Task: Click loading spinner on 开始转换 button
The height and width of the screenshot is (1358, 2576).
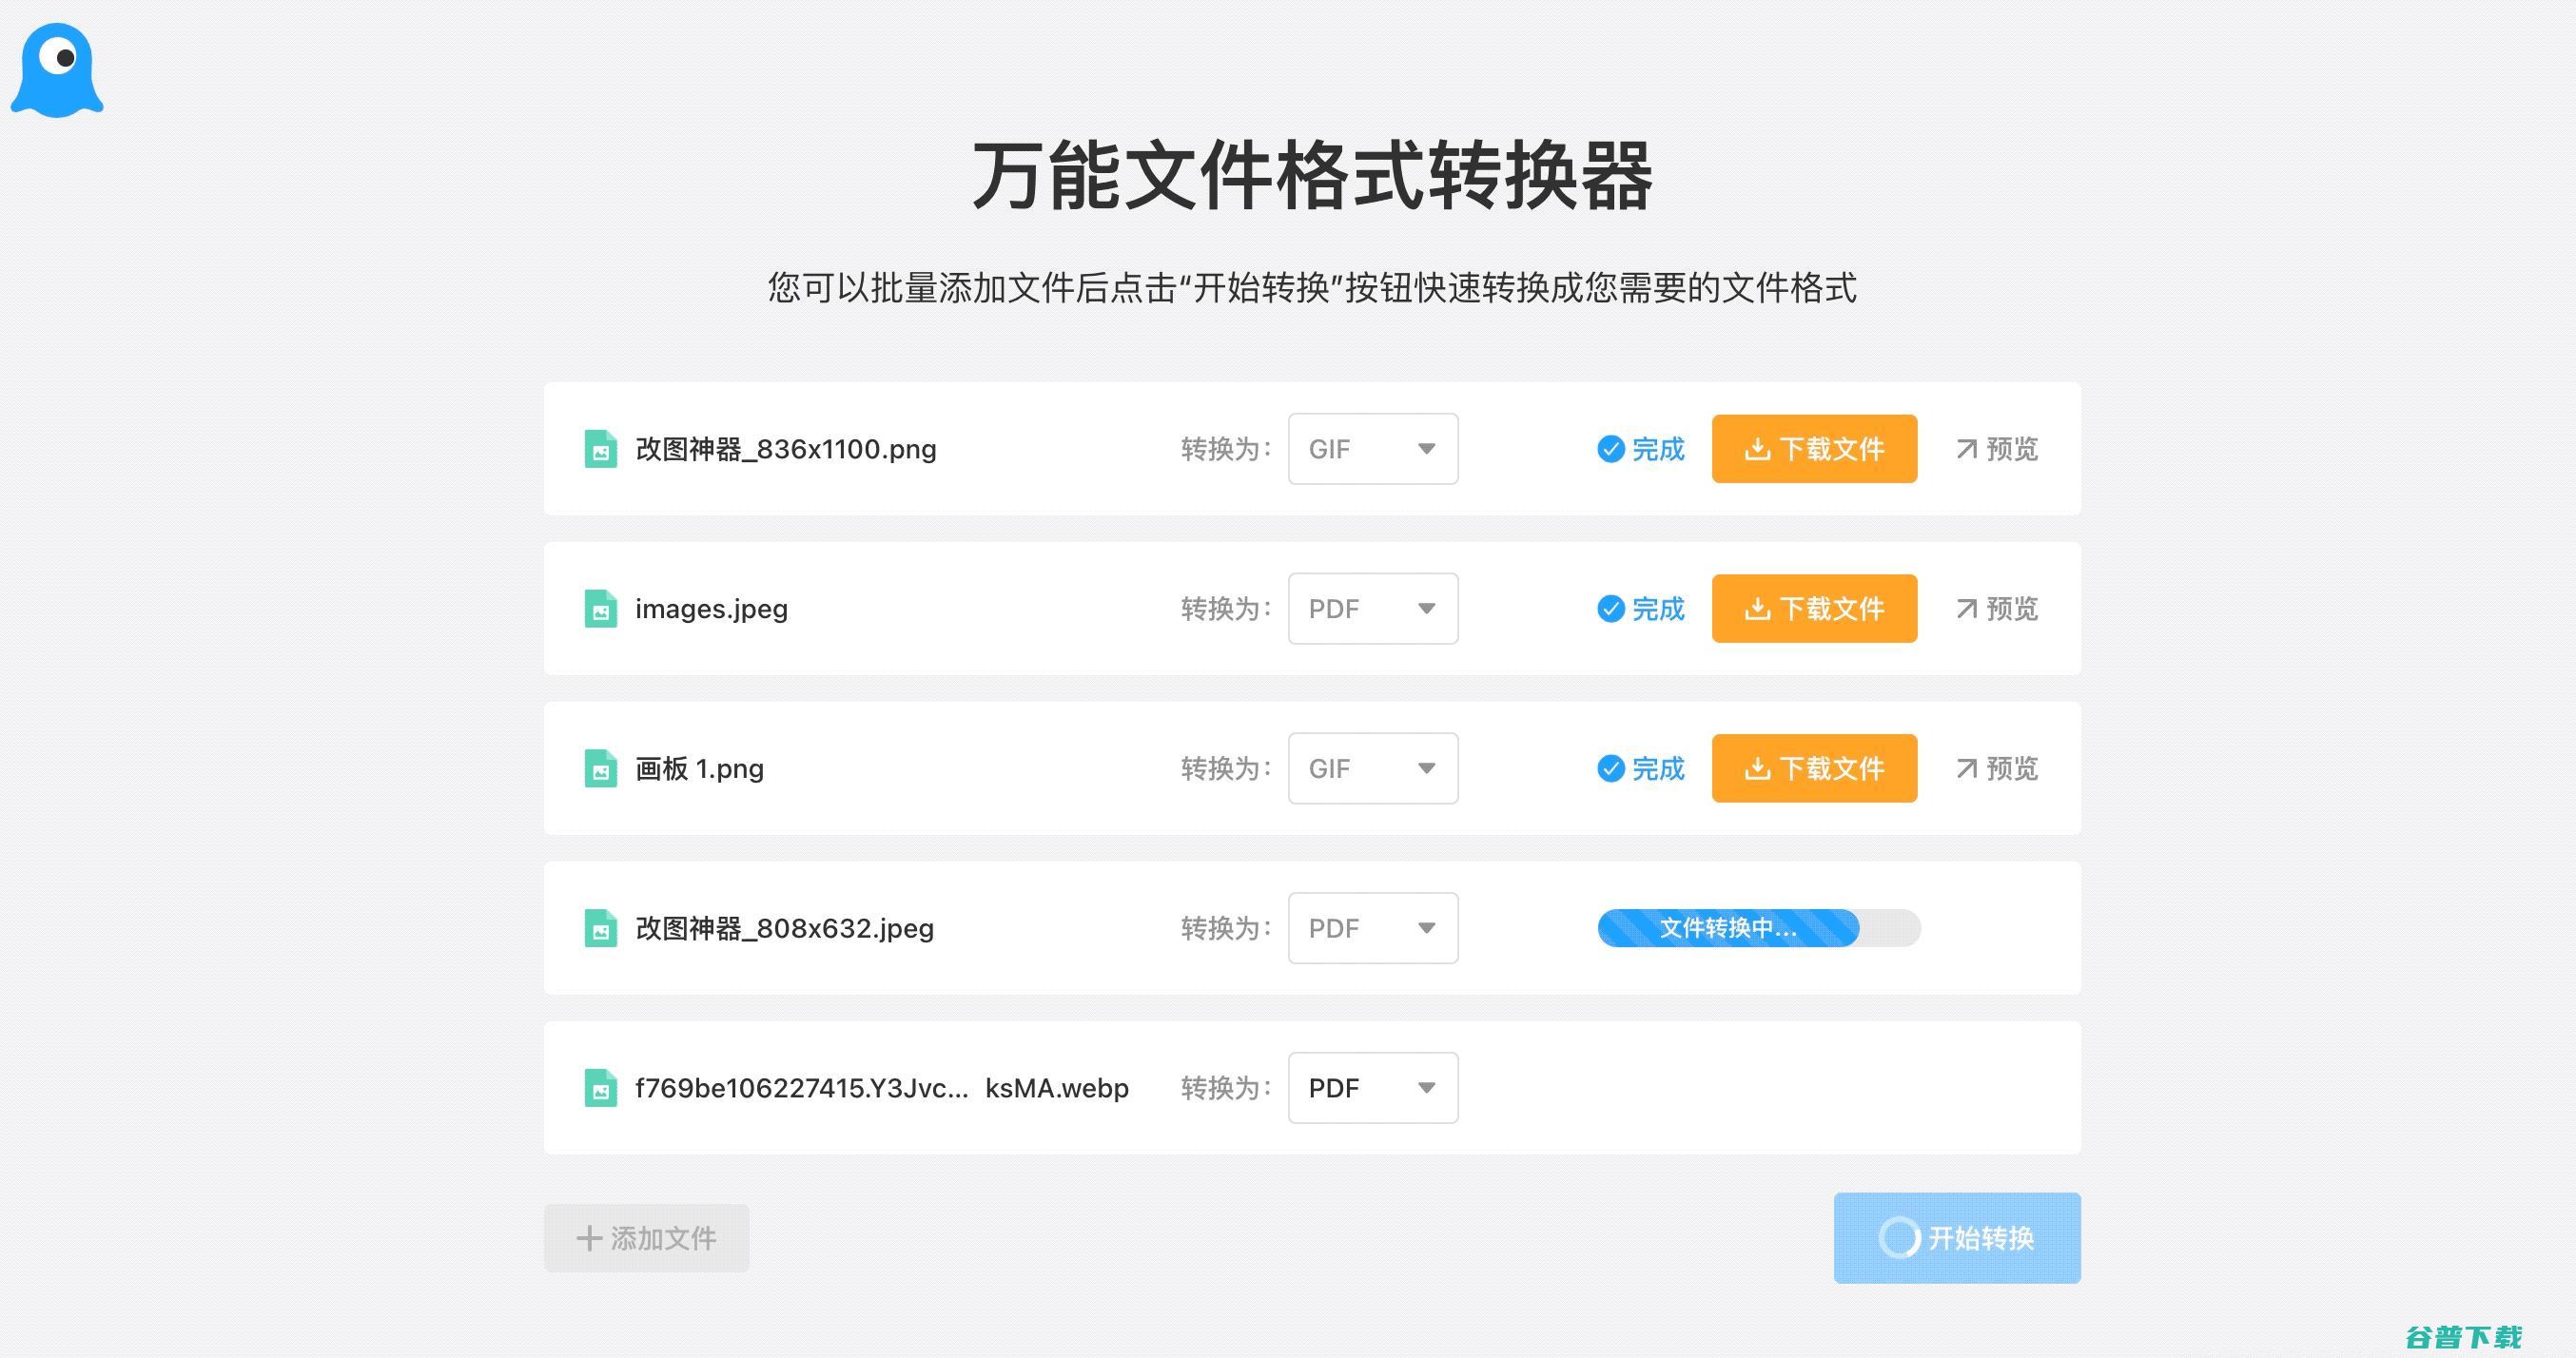Action: 1898,1238
